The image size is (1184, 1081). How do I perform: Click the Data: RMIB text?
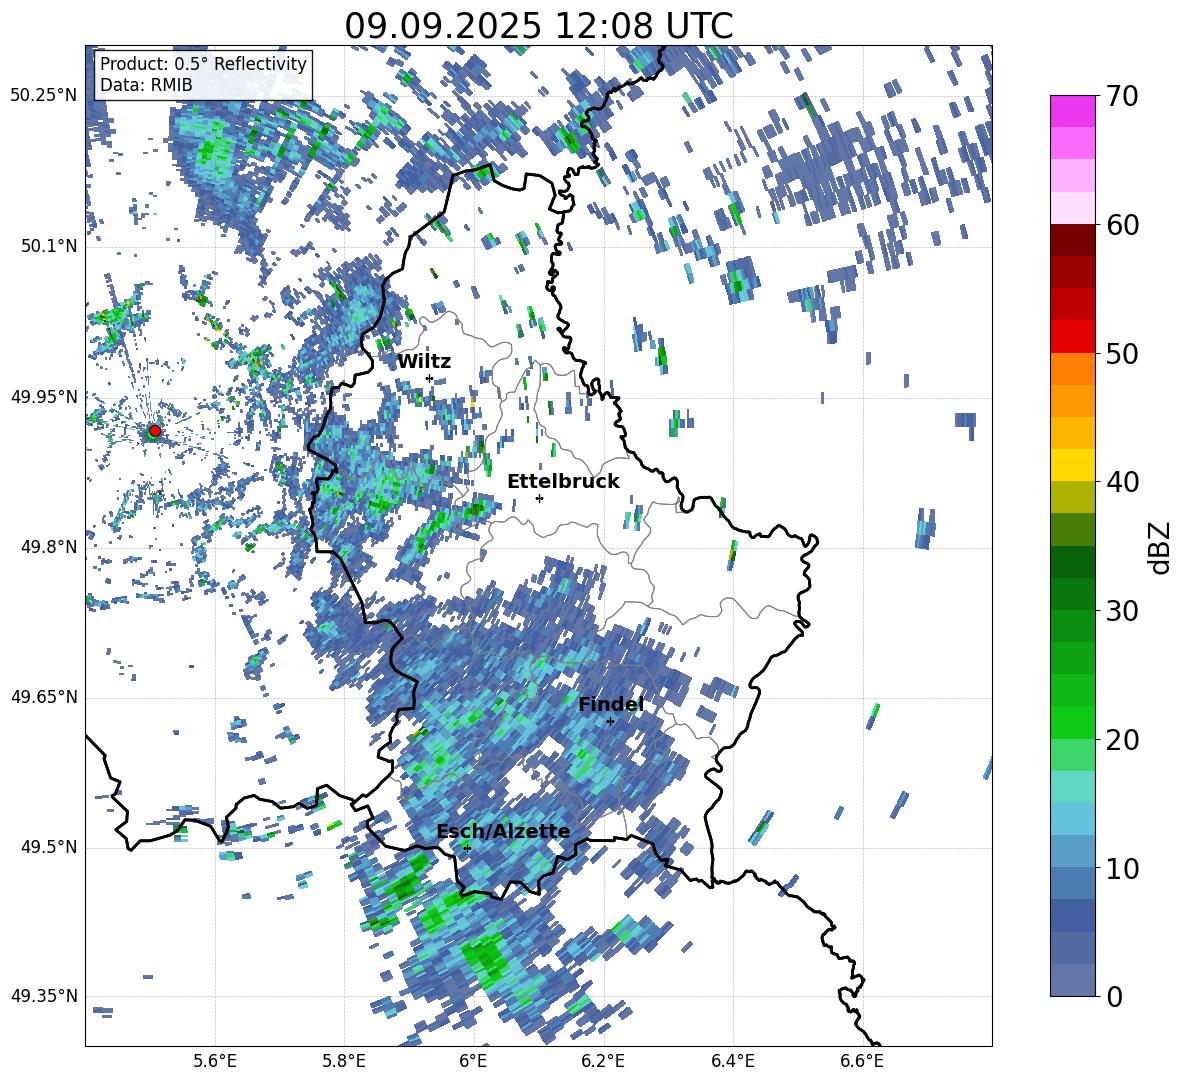click(x=146, y=85)
